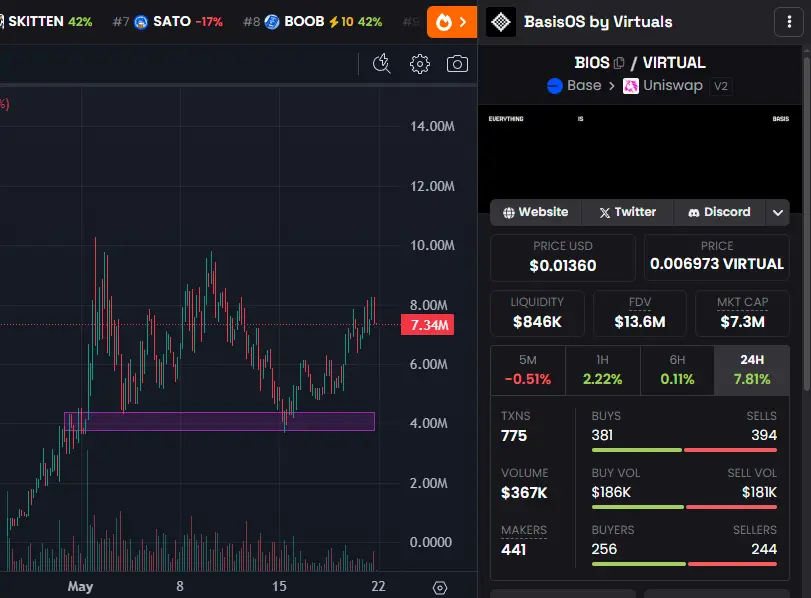Click the 14.00M price axis label
The width and height of the screenshot is (811, 598).
pyautogui.click(x=432, y=126)
